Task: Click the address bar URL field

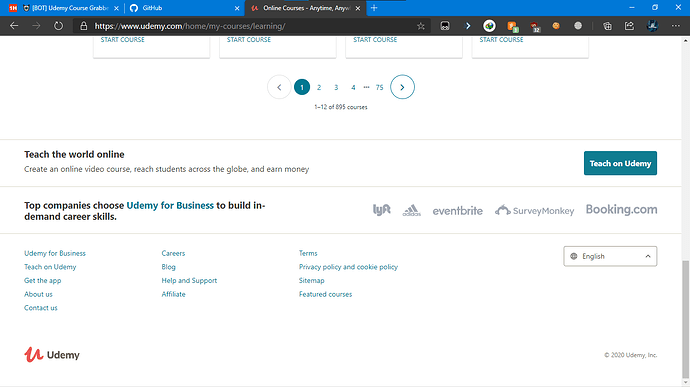Action: [x=253, y=26]
